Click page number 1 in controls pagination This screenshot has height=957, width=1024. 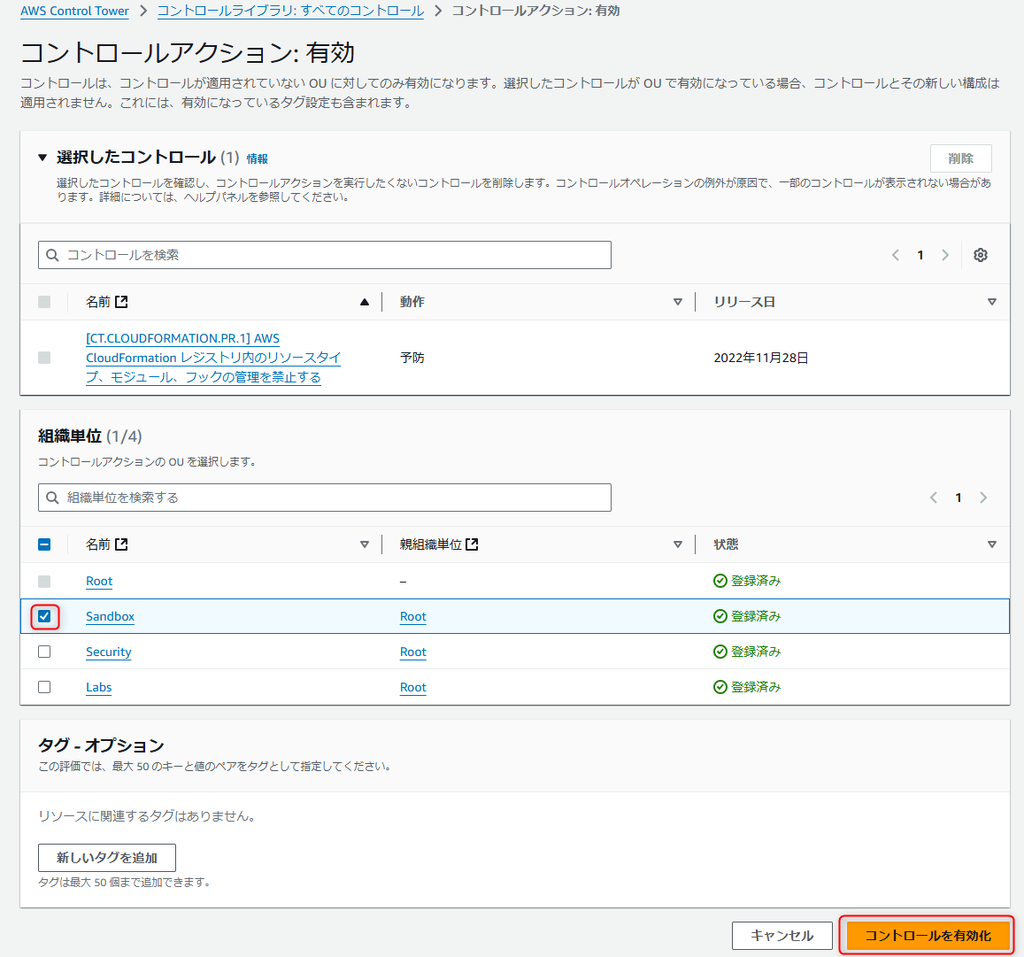[920, 255]
